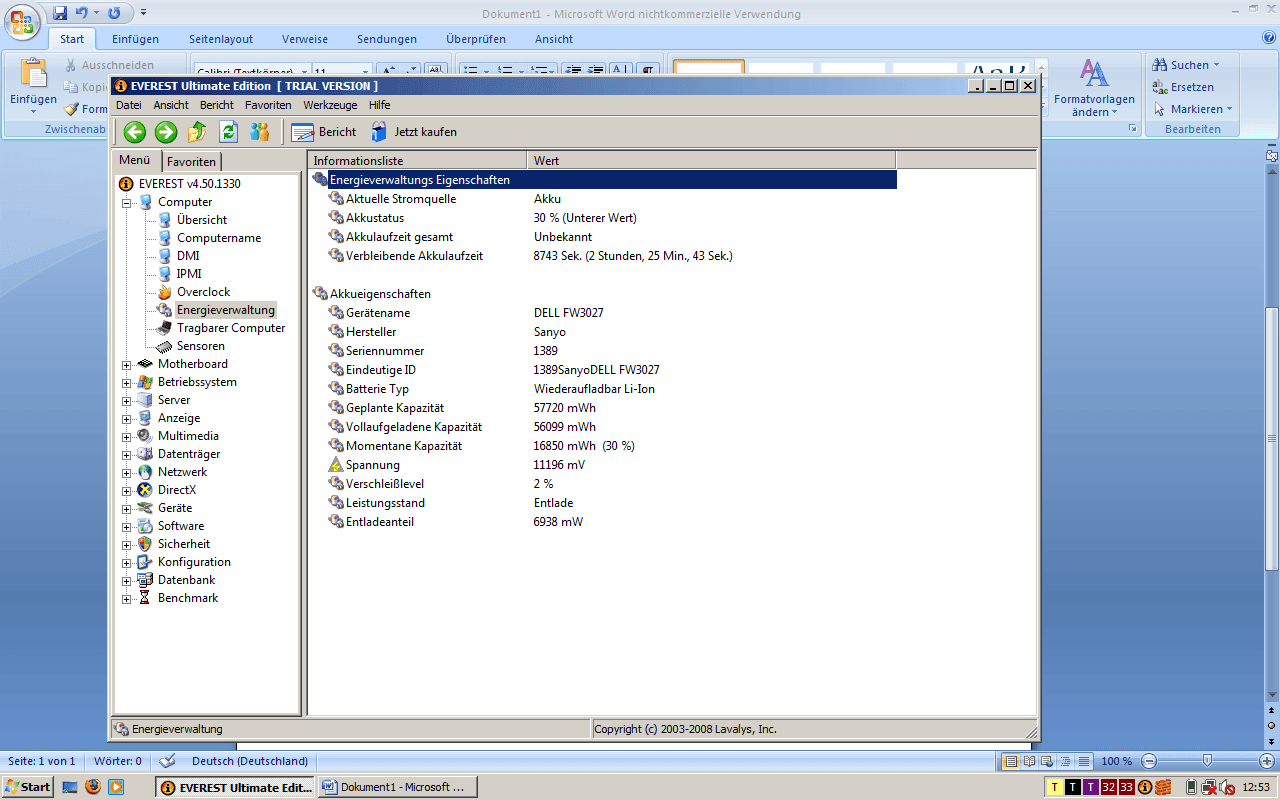Click the disconnected network tray icon
The width and height of the screenshot is (1280, 800).
pyautogui.click(x=1209, y=787)
